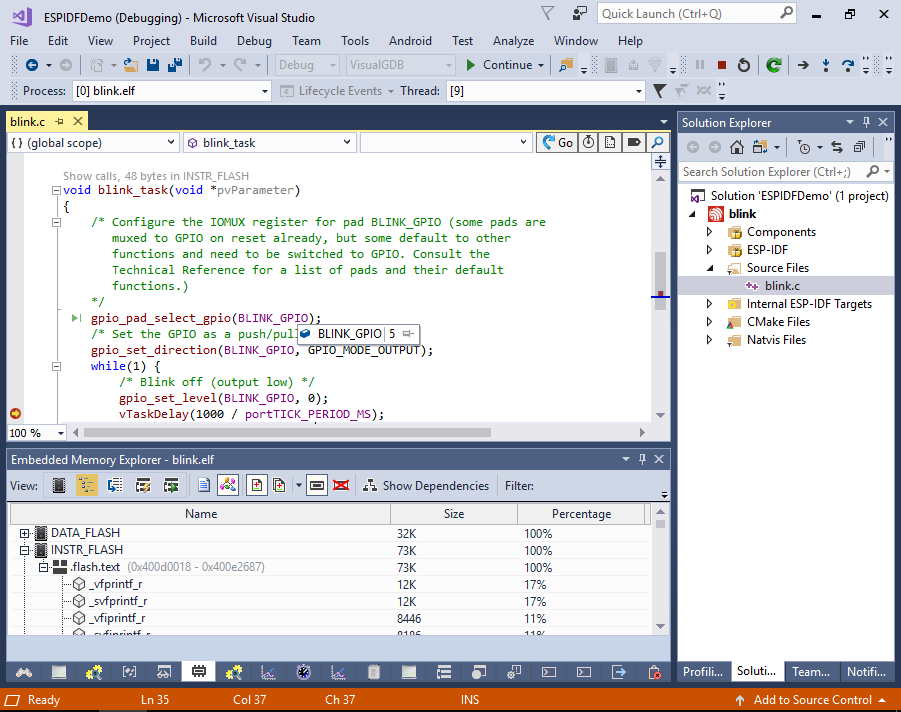Expand the DATA_FLASH memory node
Image resolution: width=901 pixels, height=712 pixels.
pos(25,533)
